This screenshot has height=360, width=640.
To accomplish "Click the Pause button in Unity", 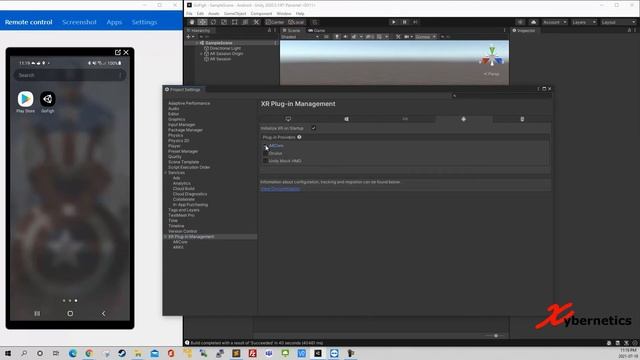I will pyautogui.click(x=404, y=22).
